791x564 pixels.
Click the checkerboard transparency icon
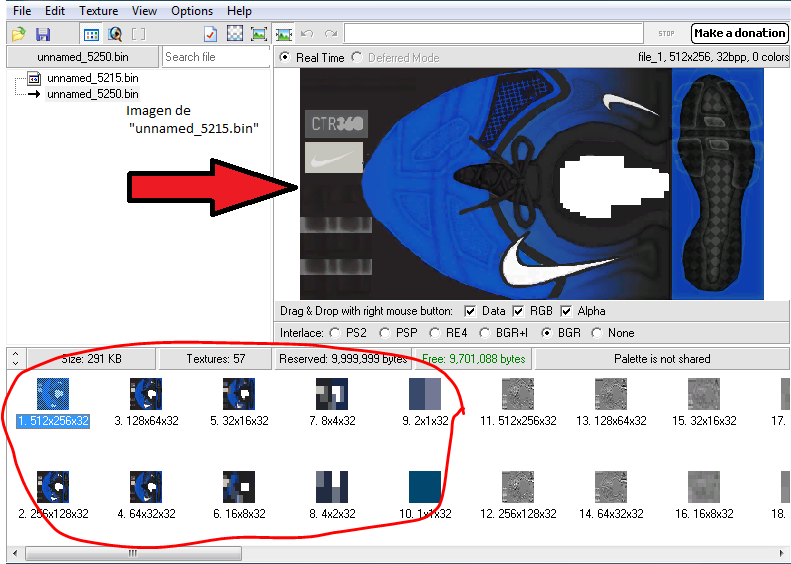click(235, 34)
